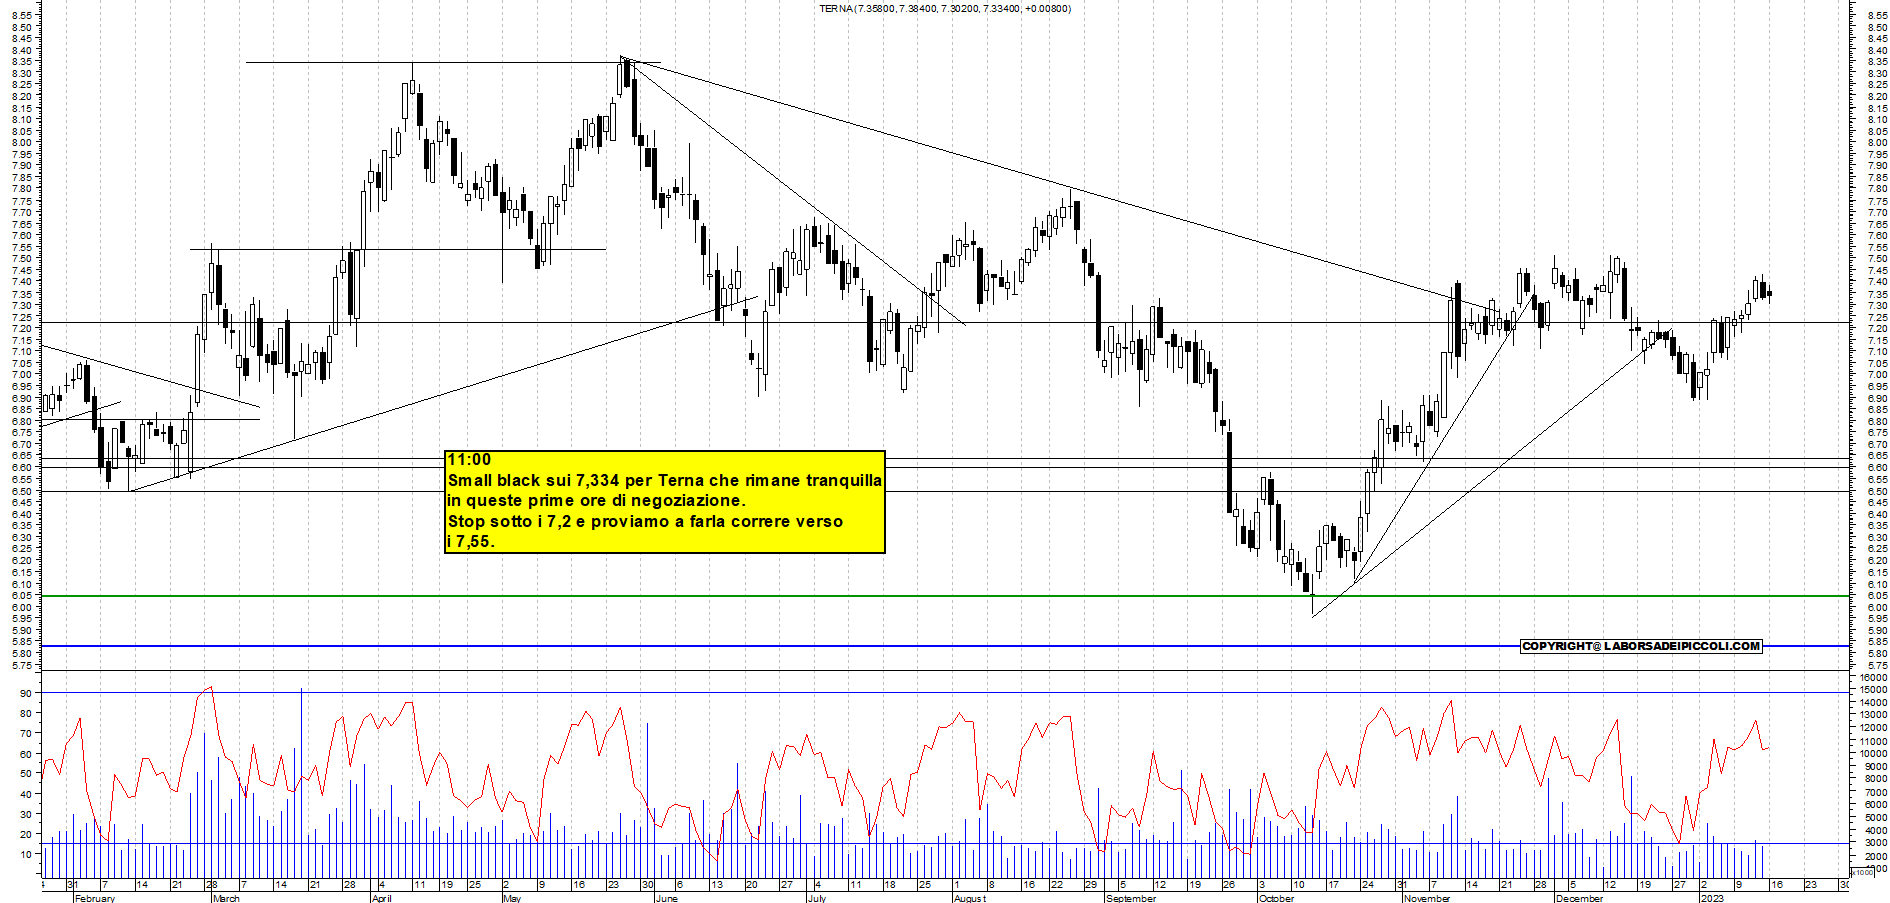Screen dimensions: 1890x903
Task: Click the August month label
Action: point(969,898)
